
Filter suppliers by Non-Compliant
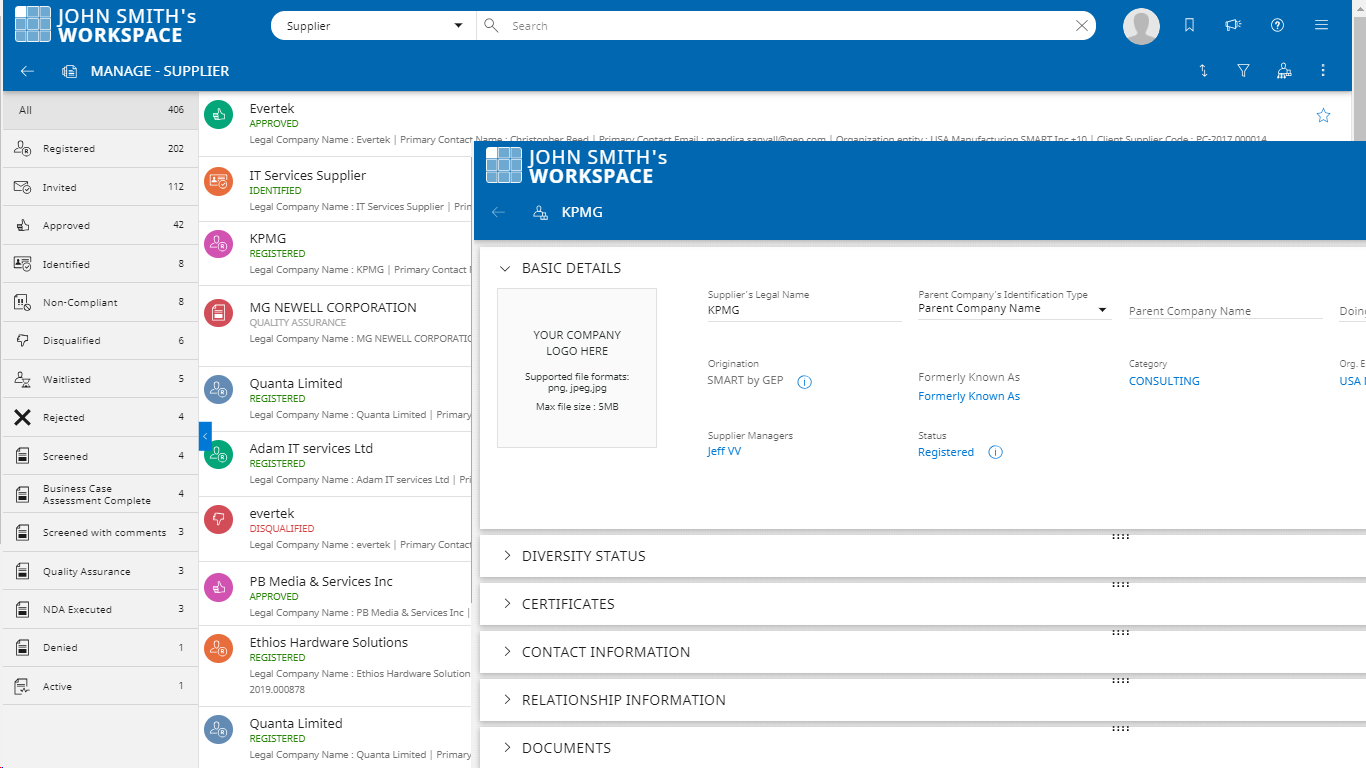(100, 302)
